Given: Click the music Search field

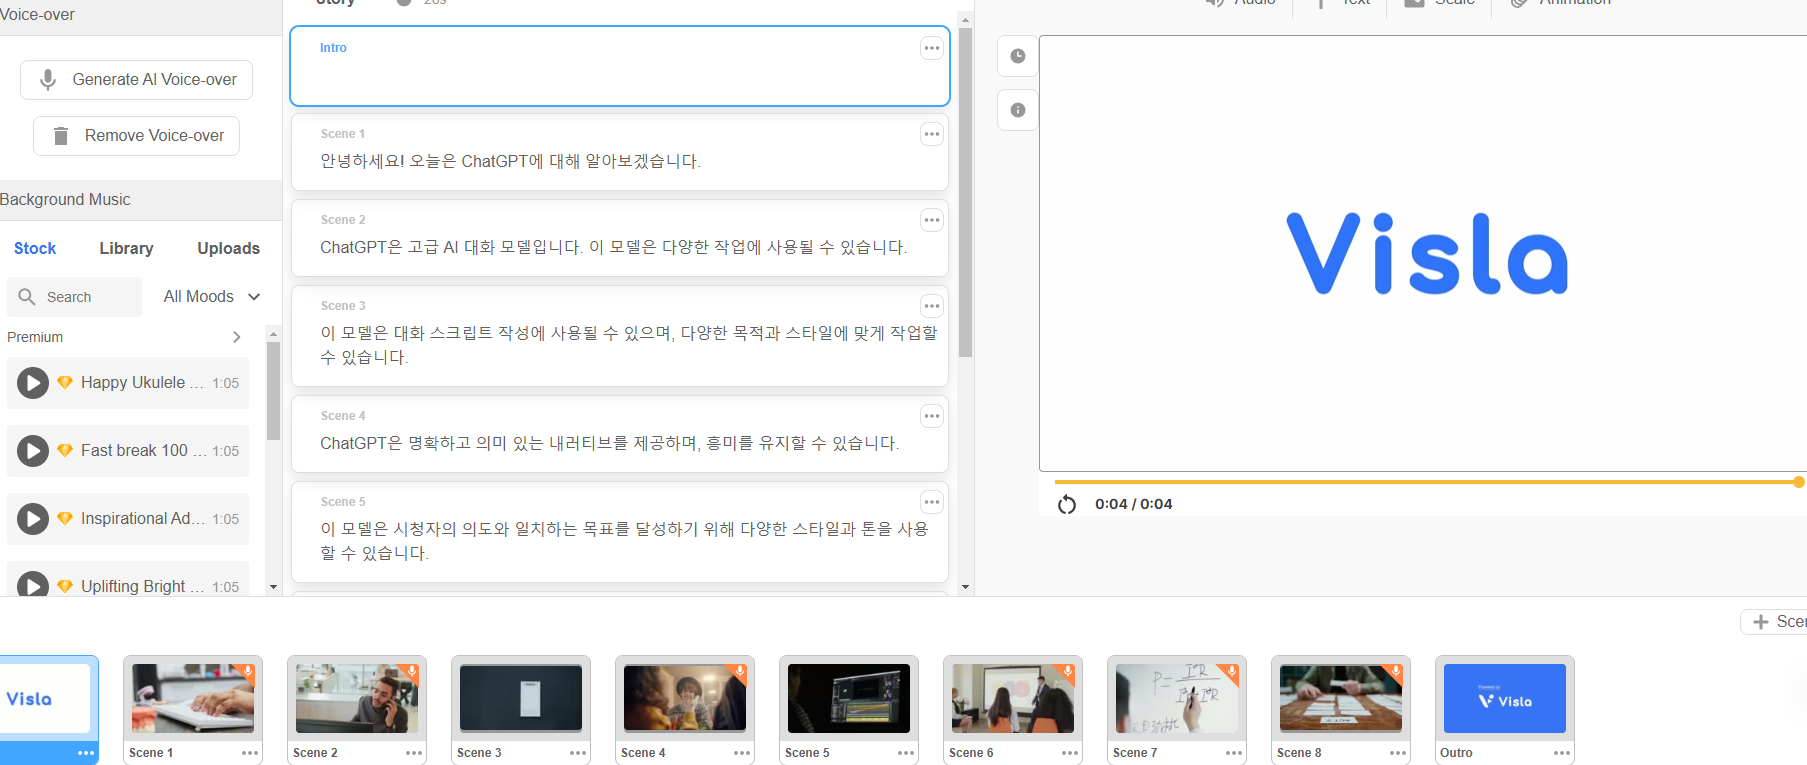Looking at the screenshot, I should 75,297.
